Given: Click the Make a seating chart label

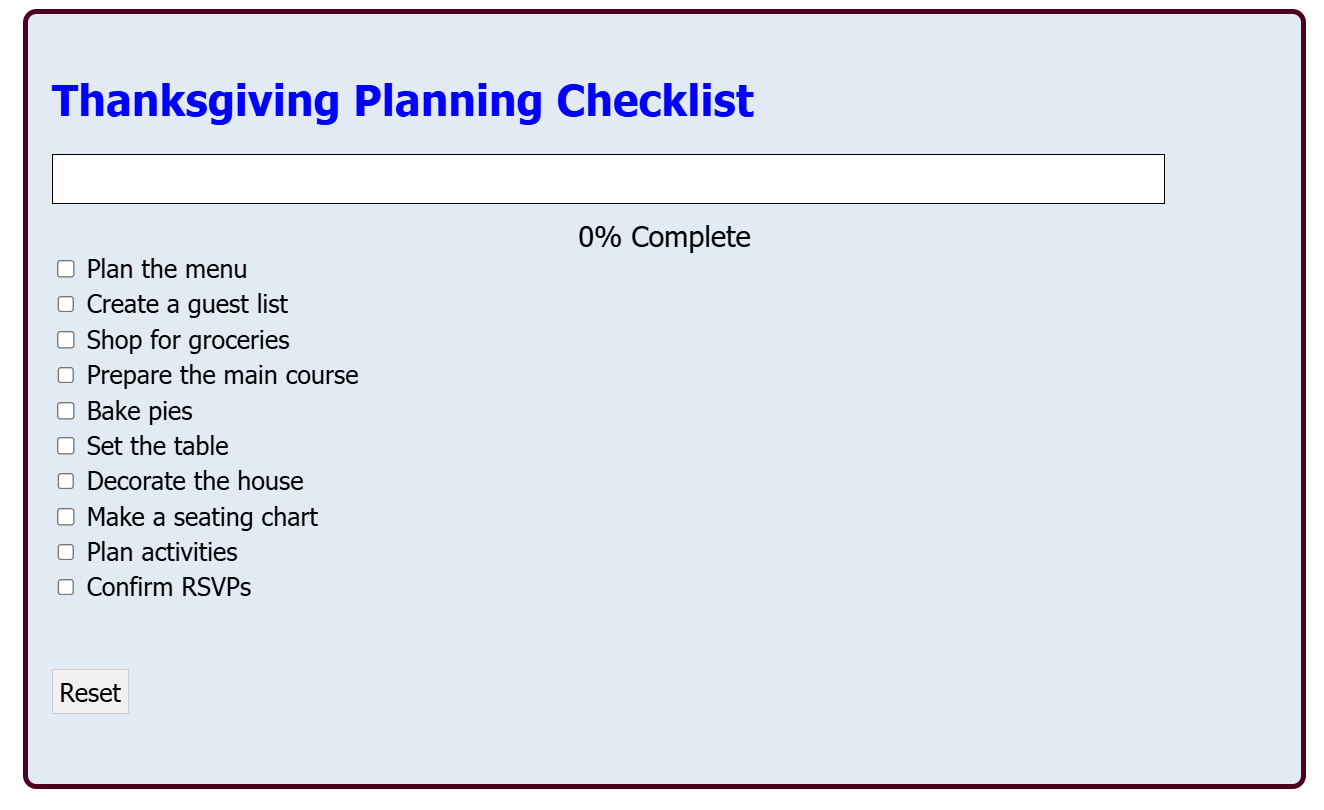Looking at the screenshot, I should pyautogui.click(x=202, y=517).
